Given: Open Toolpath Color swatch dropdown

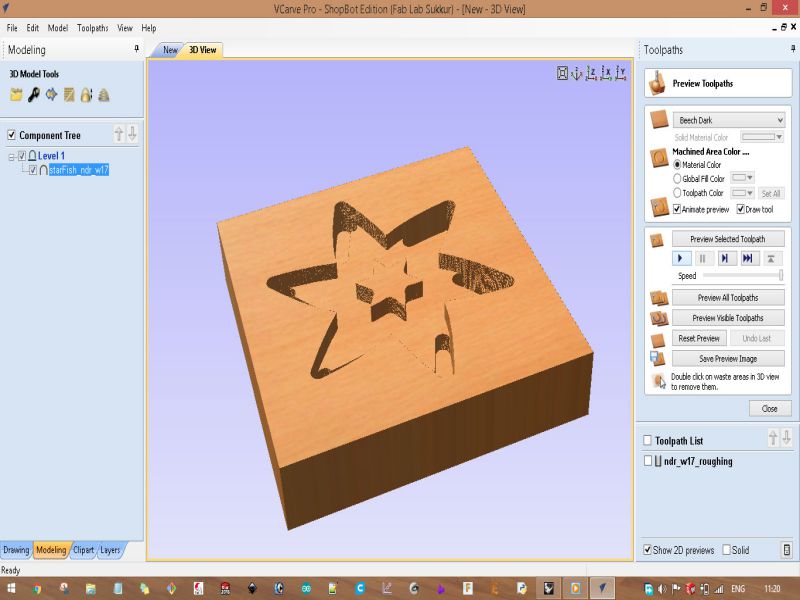Looking at the screenshot, I should coord(742,193).
